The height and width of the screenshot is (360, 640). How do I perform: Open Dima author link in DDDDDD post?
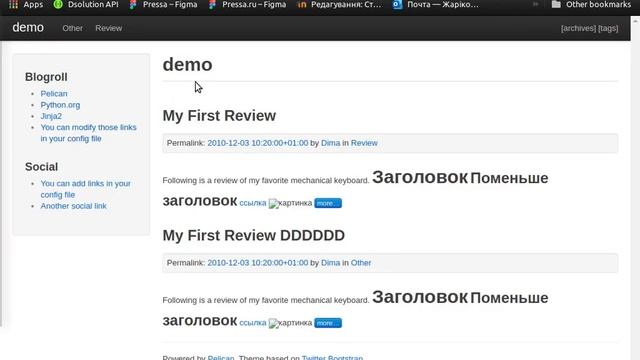[x=330, y=263]
